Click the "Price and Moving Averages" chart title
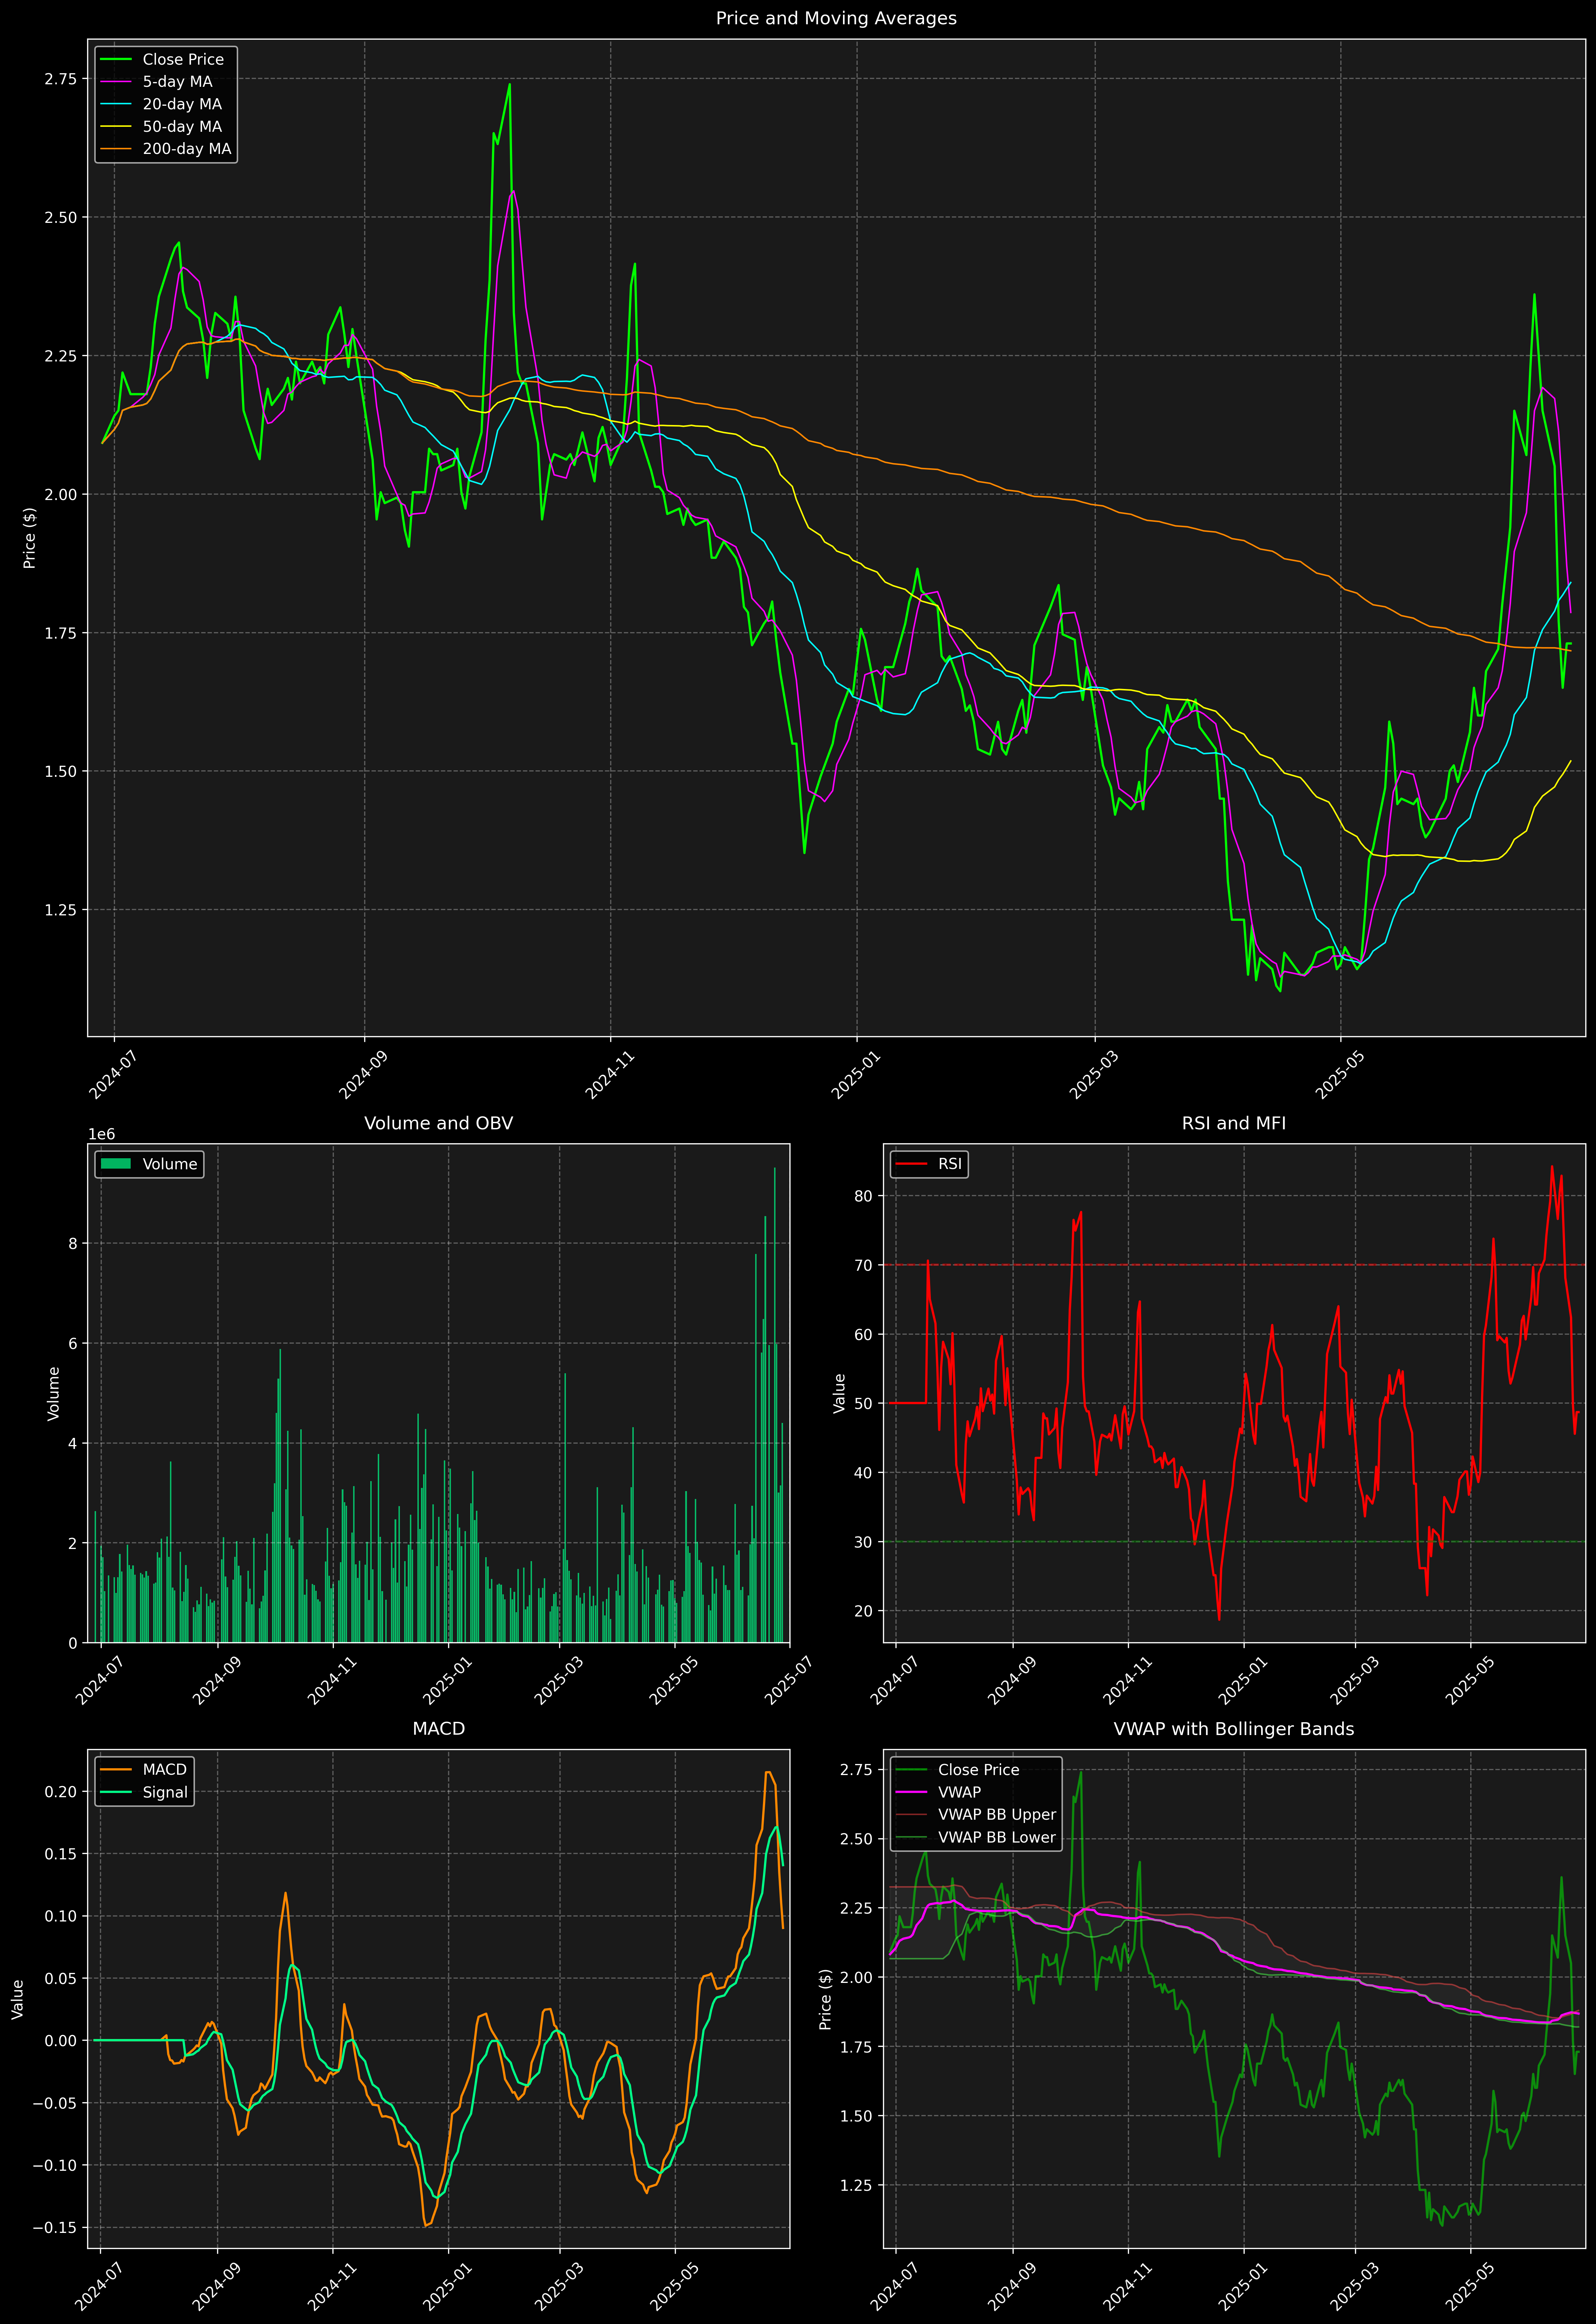Screen dimensions: 1596x2324 tap(836, 18)
